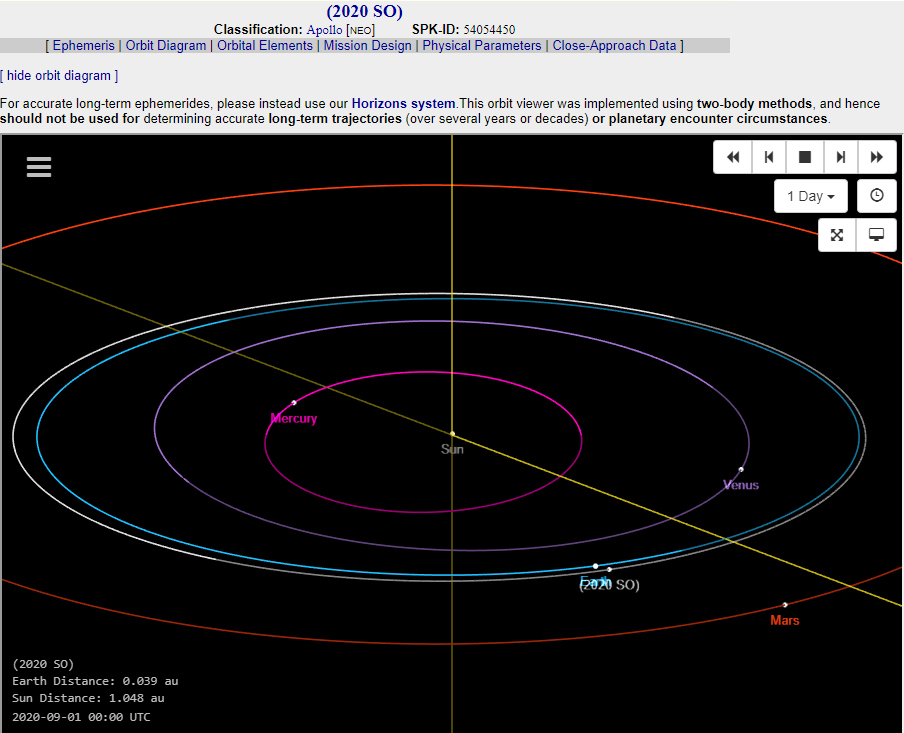Click the fast forward playback button
The height and width of the screenshot is (733, 904).
(877, 157)
